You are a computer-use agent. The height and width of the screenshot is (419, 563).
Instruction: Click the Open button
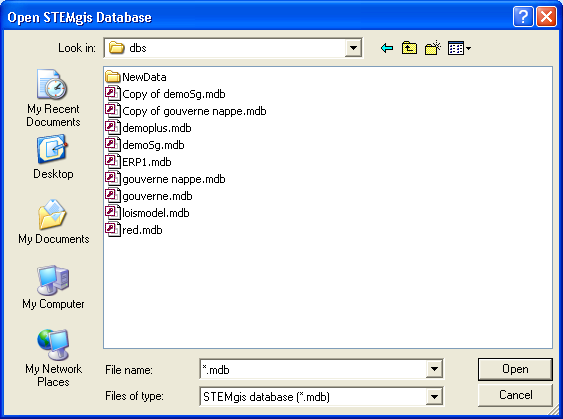515,369
